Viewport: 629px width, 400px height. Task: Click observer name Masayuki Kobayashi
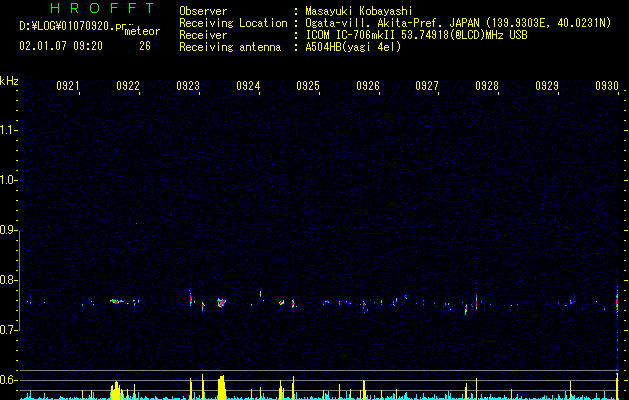tap(358, 11)
